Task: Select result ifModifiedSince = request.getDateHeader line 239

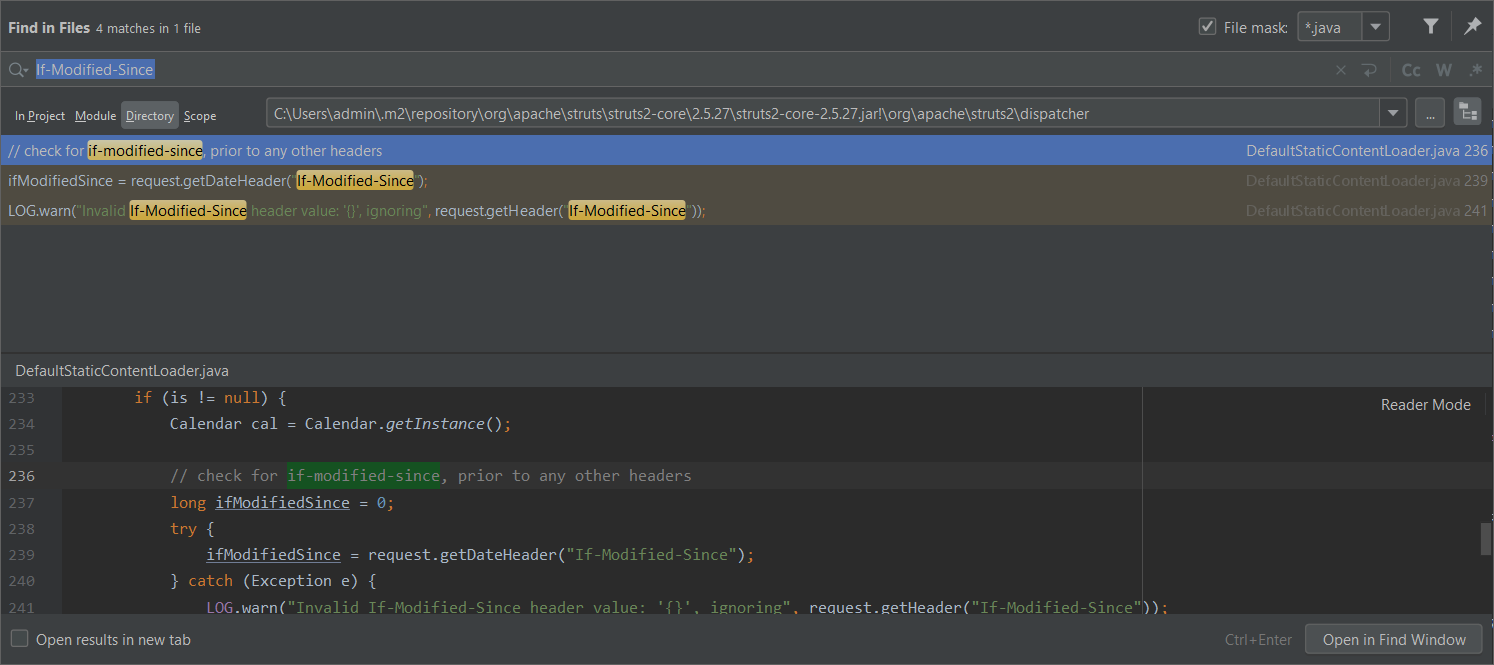Action: pos(746,181)
